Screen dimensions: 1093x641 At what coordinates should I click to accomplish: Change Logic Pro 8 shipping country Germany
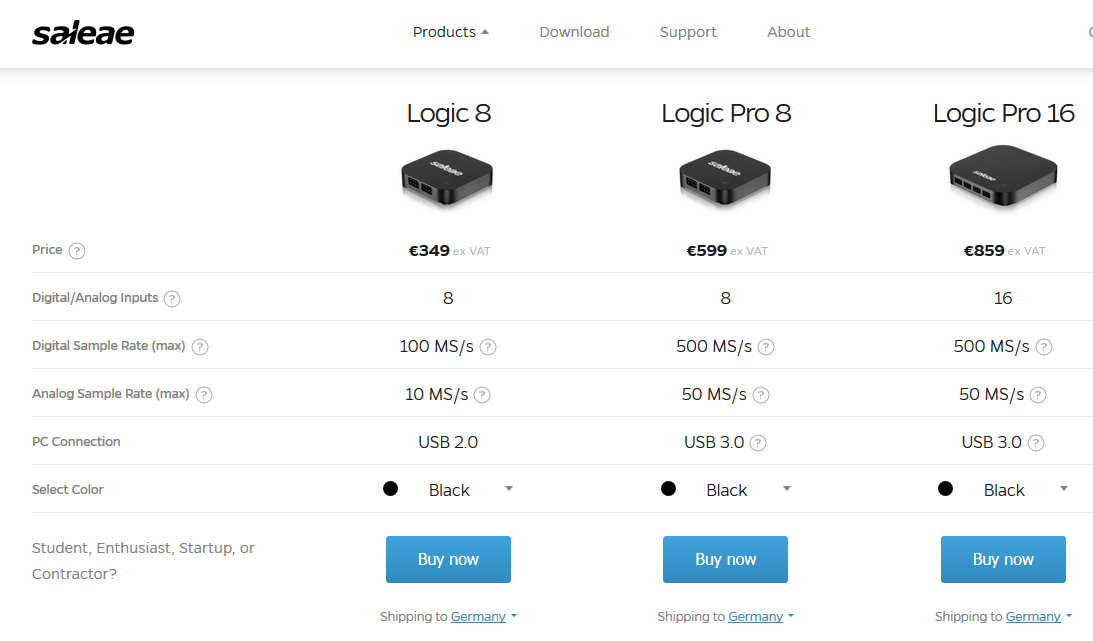pos(760,617)
